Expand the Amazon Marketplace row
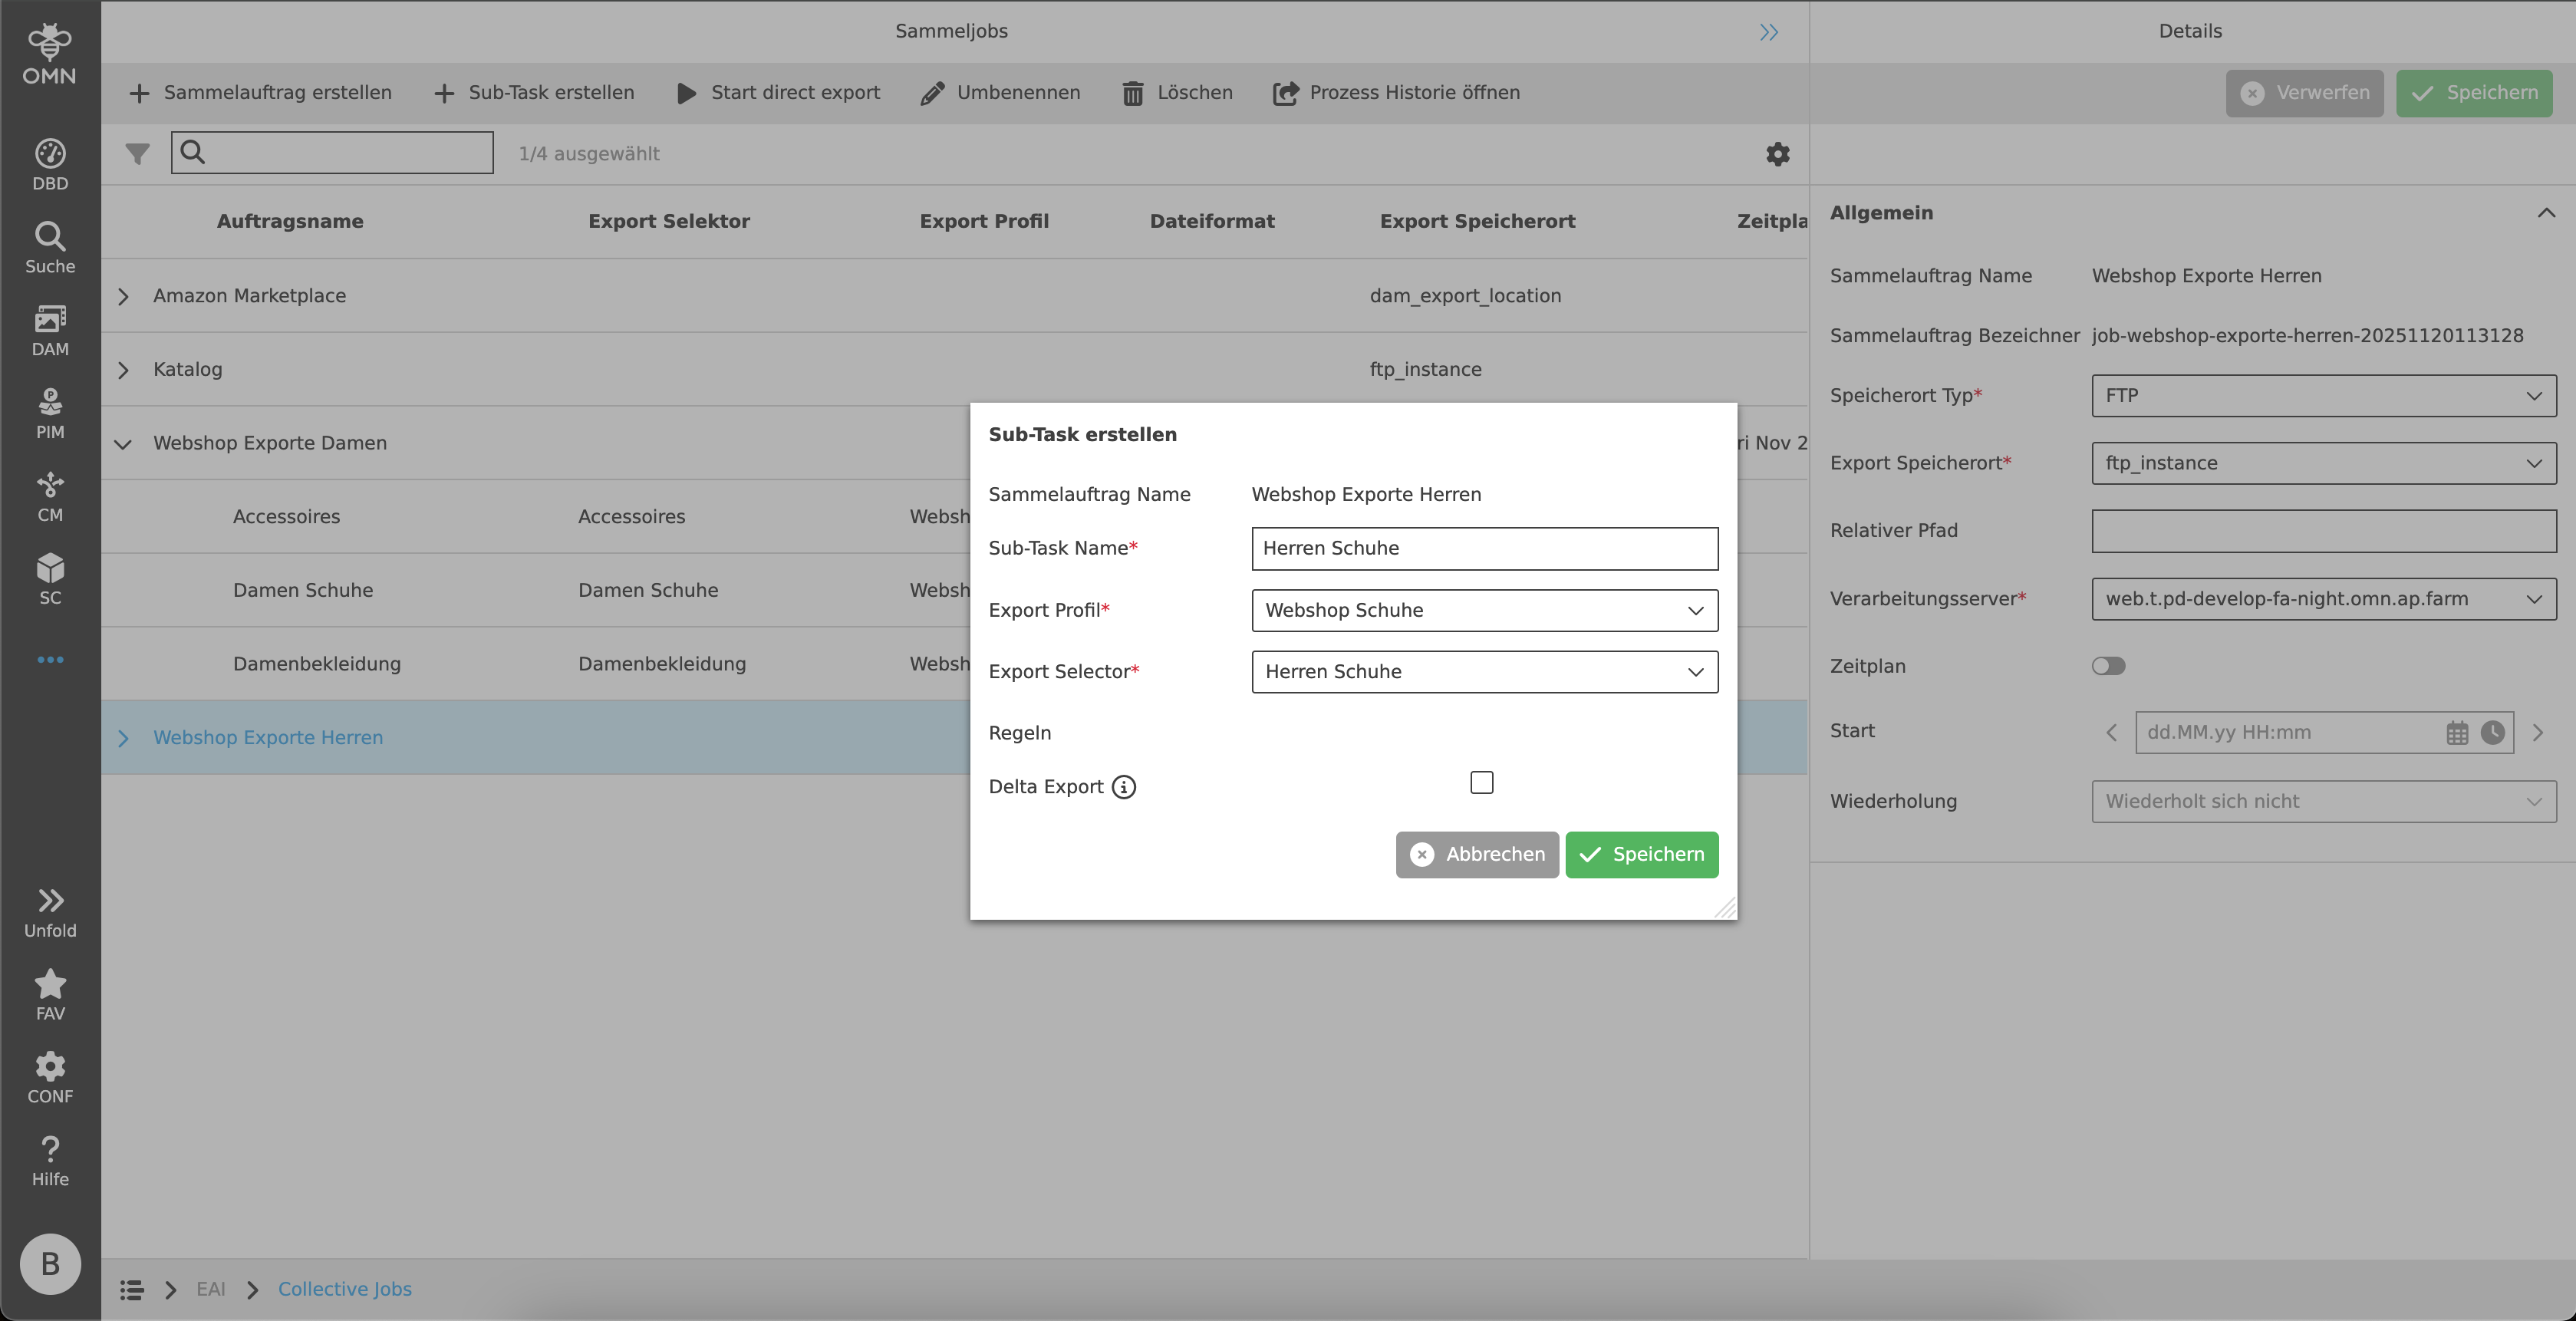The image size is (2576, 1321). click(x=123, y=296)
